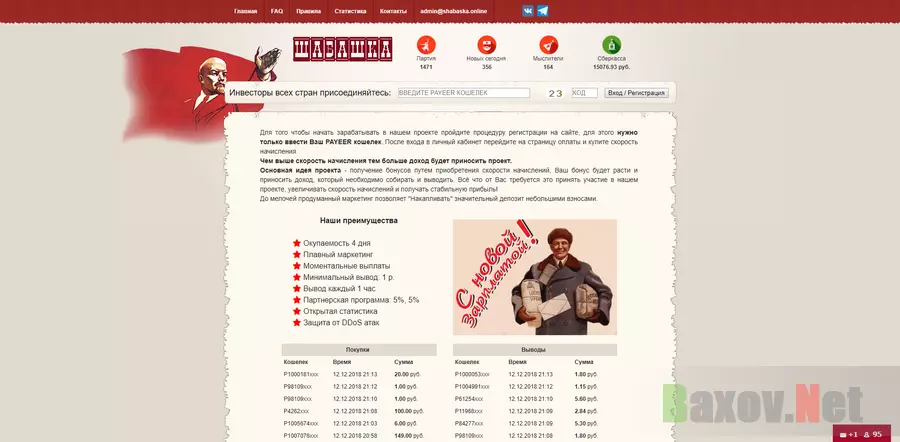Click the Сберкасса value 15076.93 руб.
The image size is (900, 442).
pos(611,67)
